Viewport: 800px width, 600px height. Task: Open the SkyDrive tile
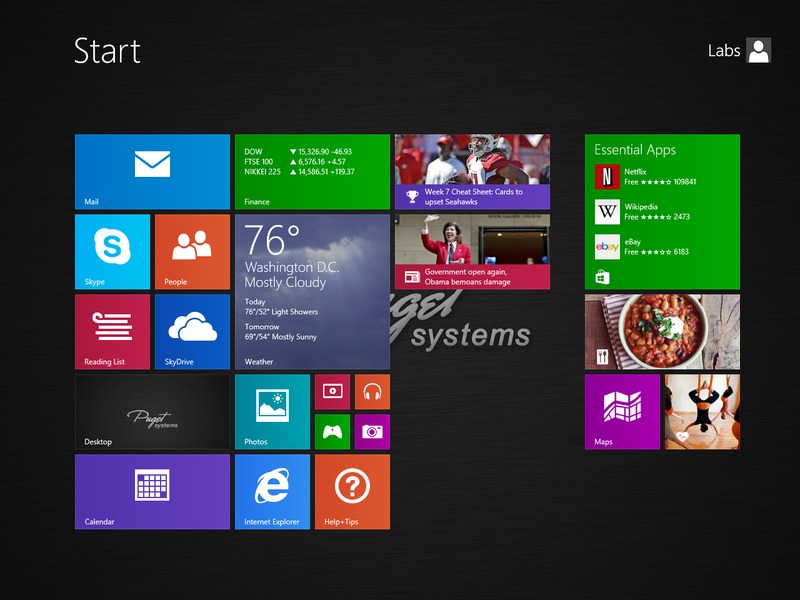pos(192,331)
